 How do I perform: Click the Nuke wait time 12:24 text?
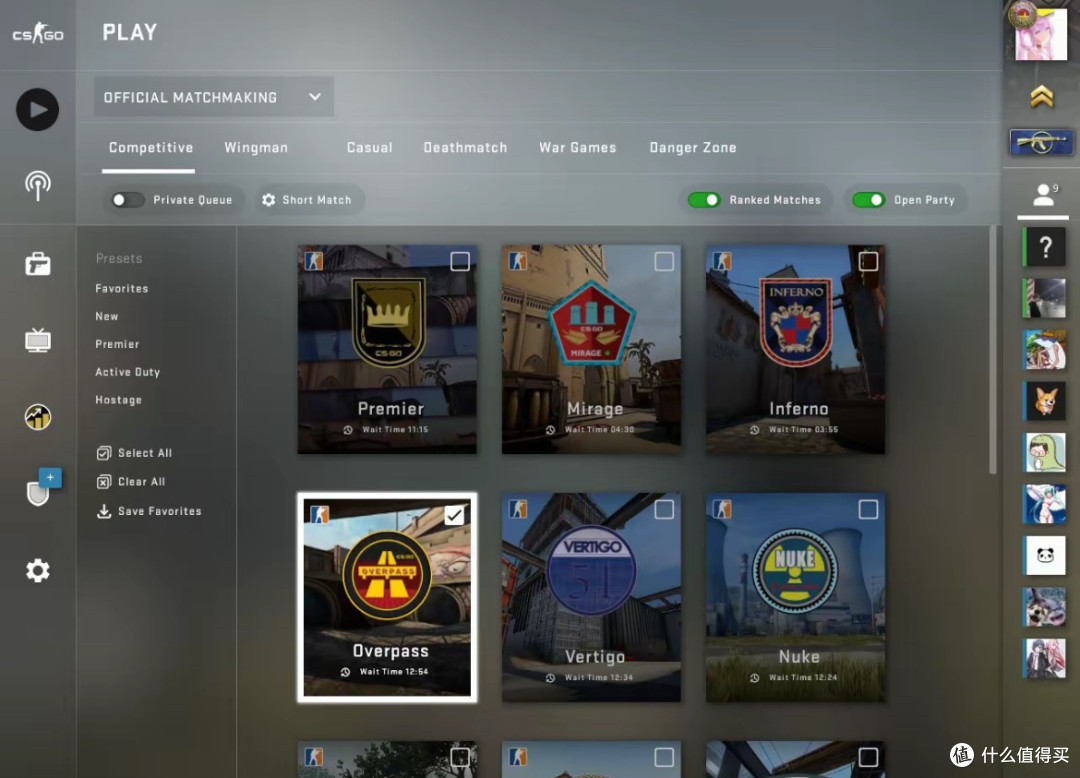[x=802, y=677]
